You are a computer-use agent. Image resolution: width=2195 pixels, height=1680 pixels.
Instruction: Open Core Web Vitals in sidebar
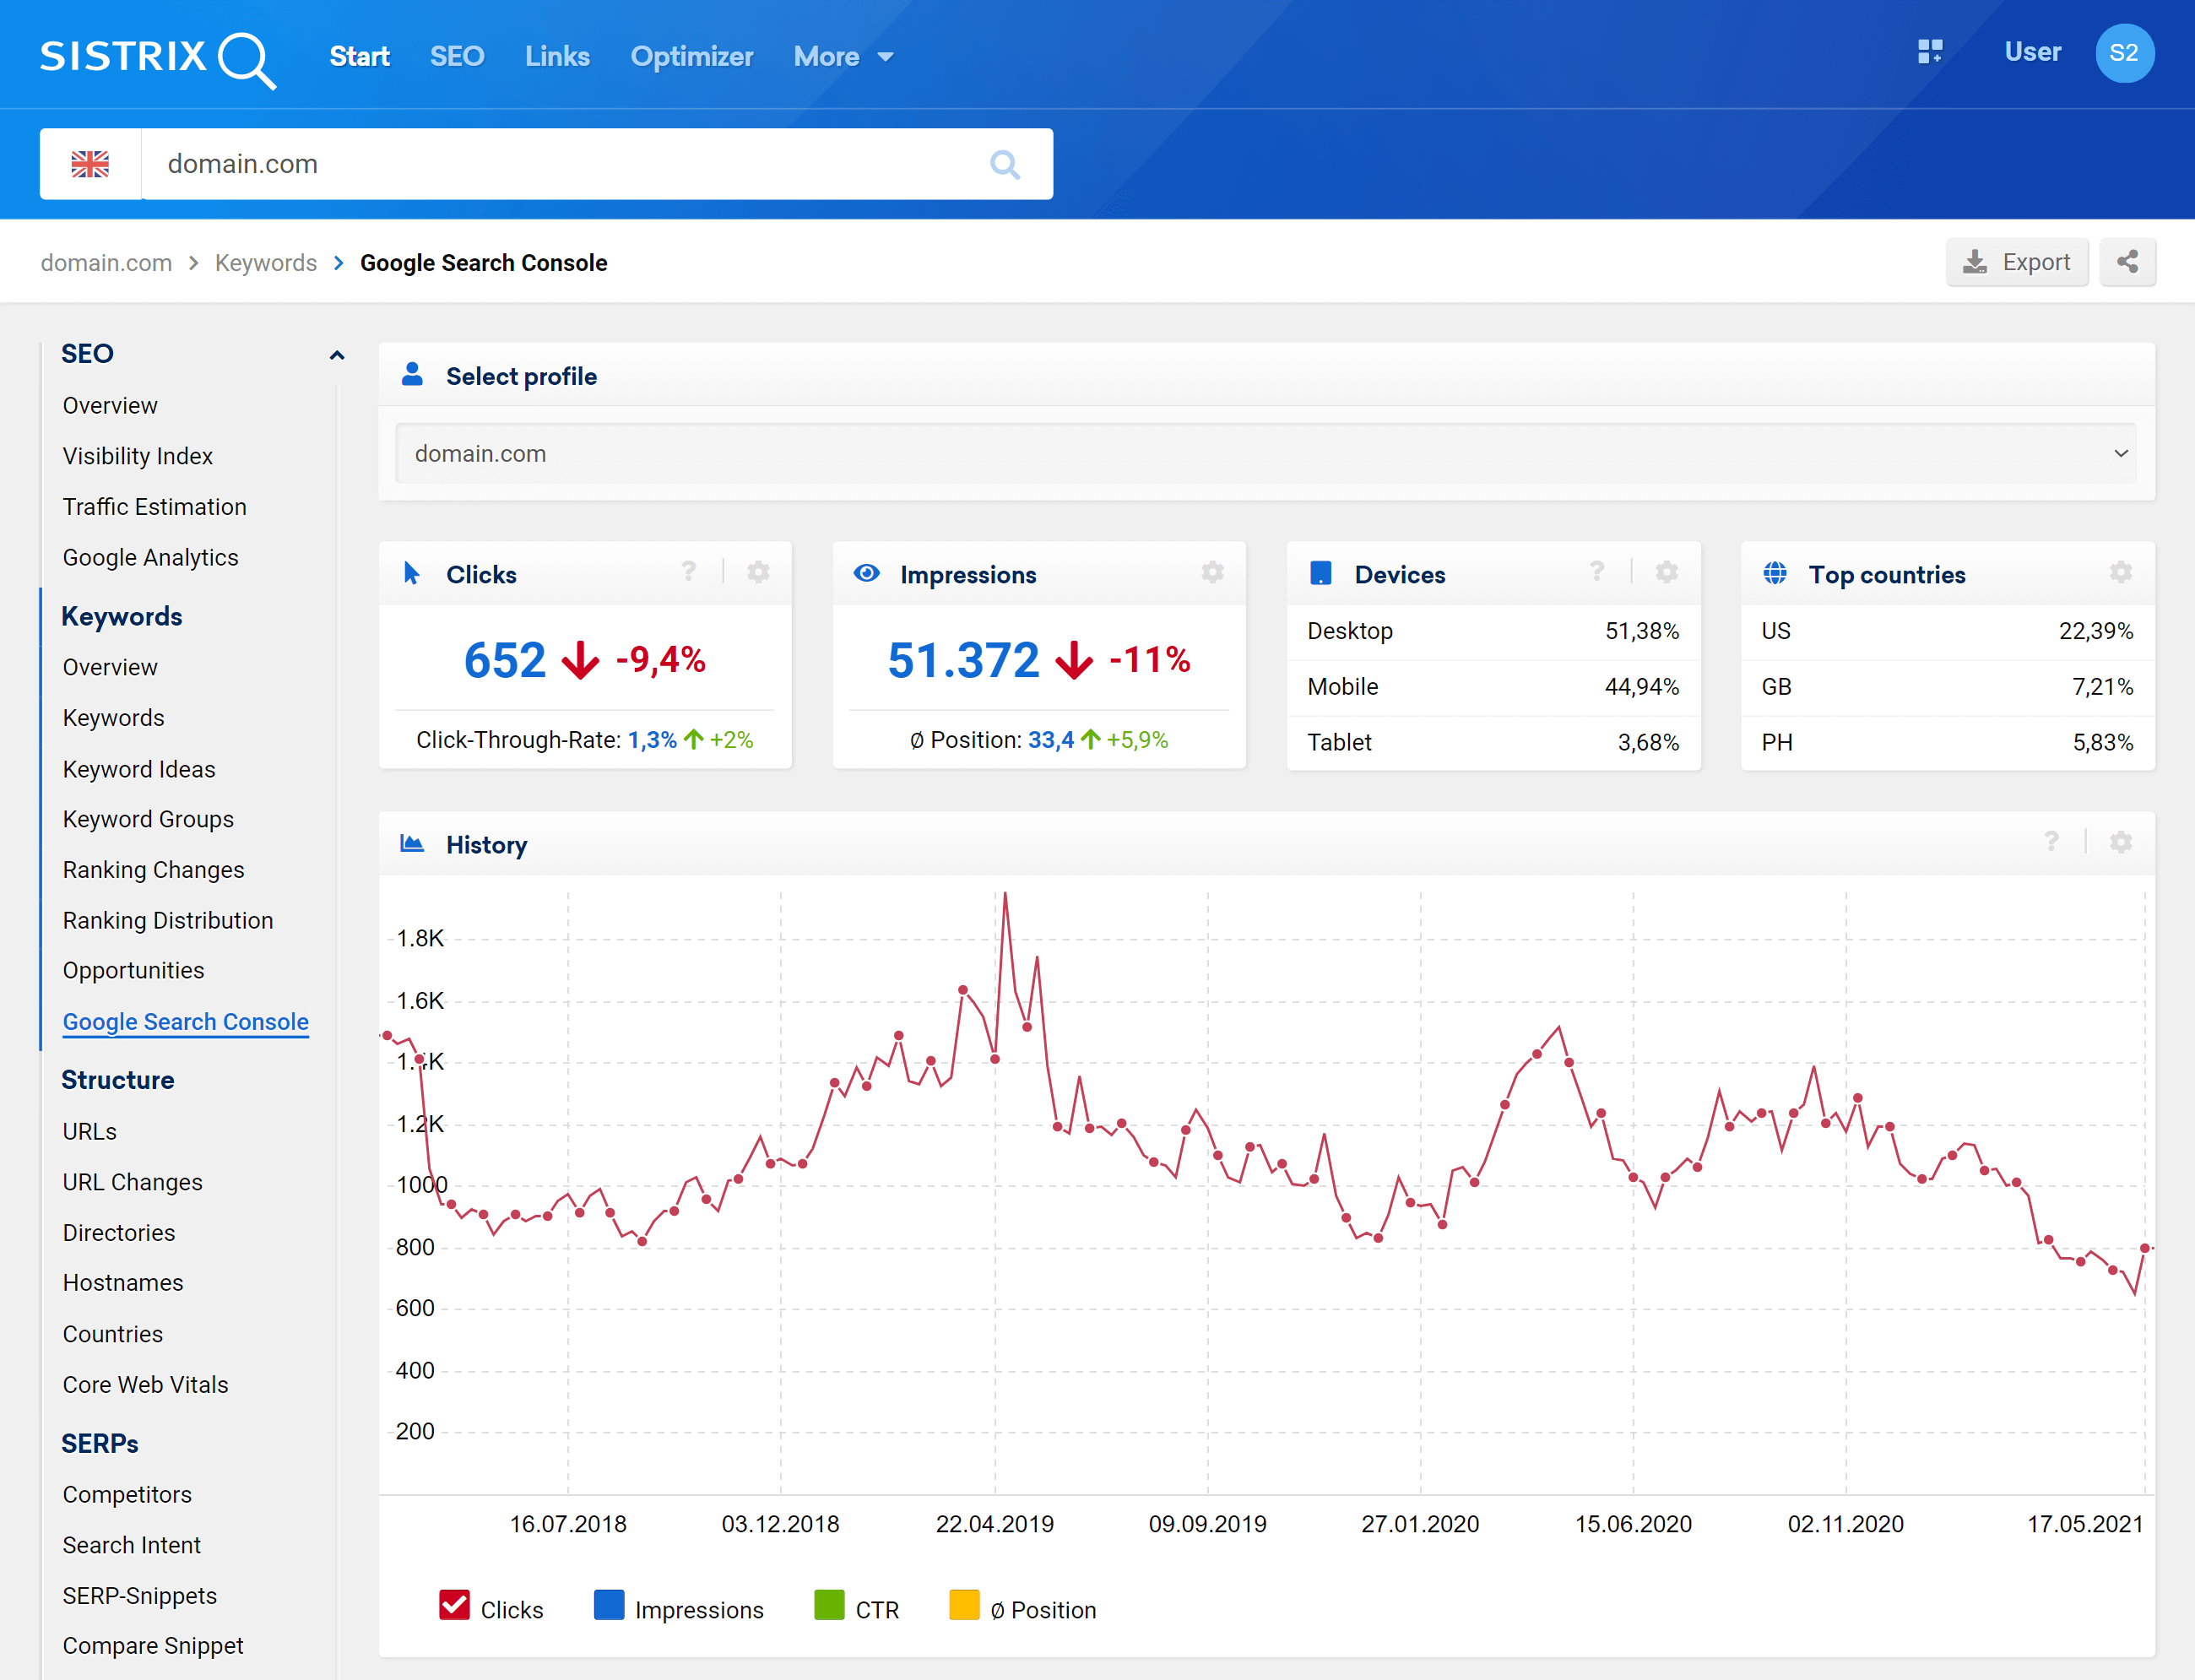coord(145,1385)
